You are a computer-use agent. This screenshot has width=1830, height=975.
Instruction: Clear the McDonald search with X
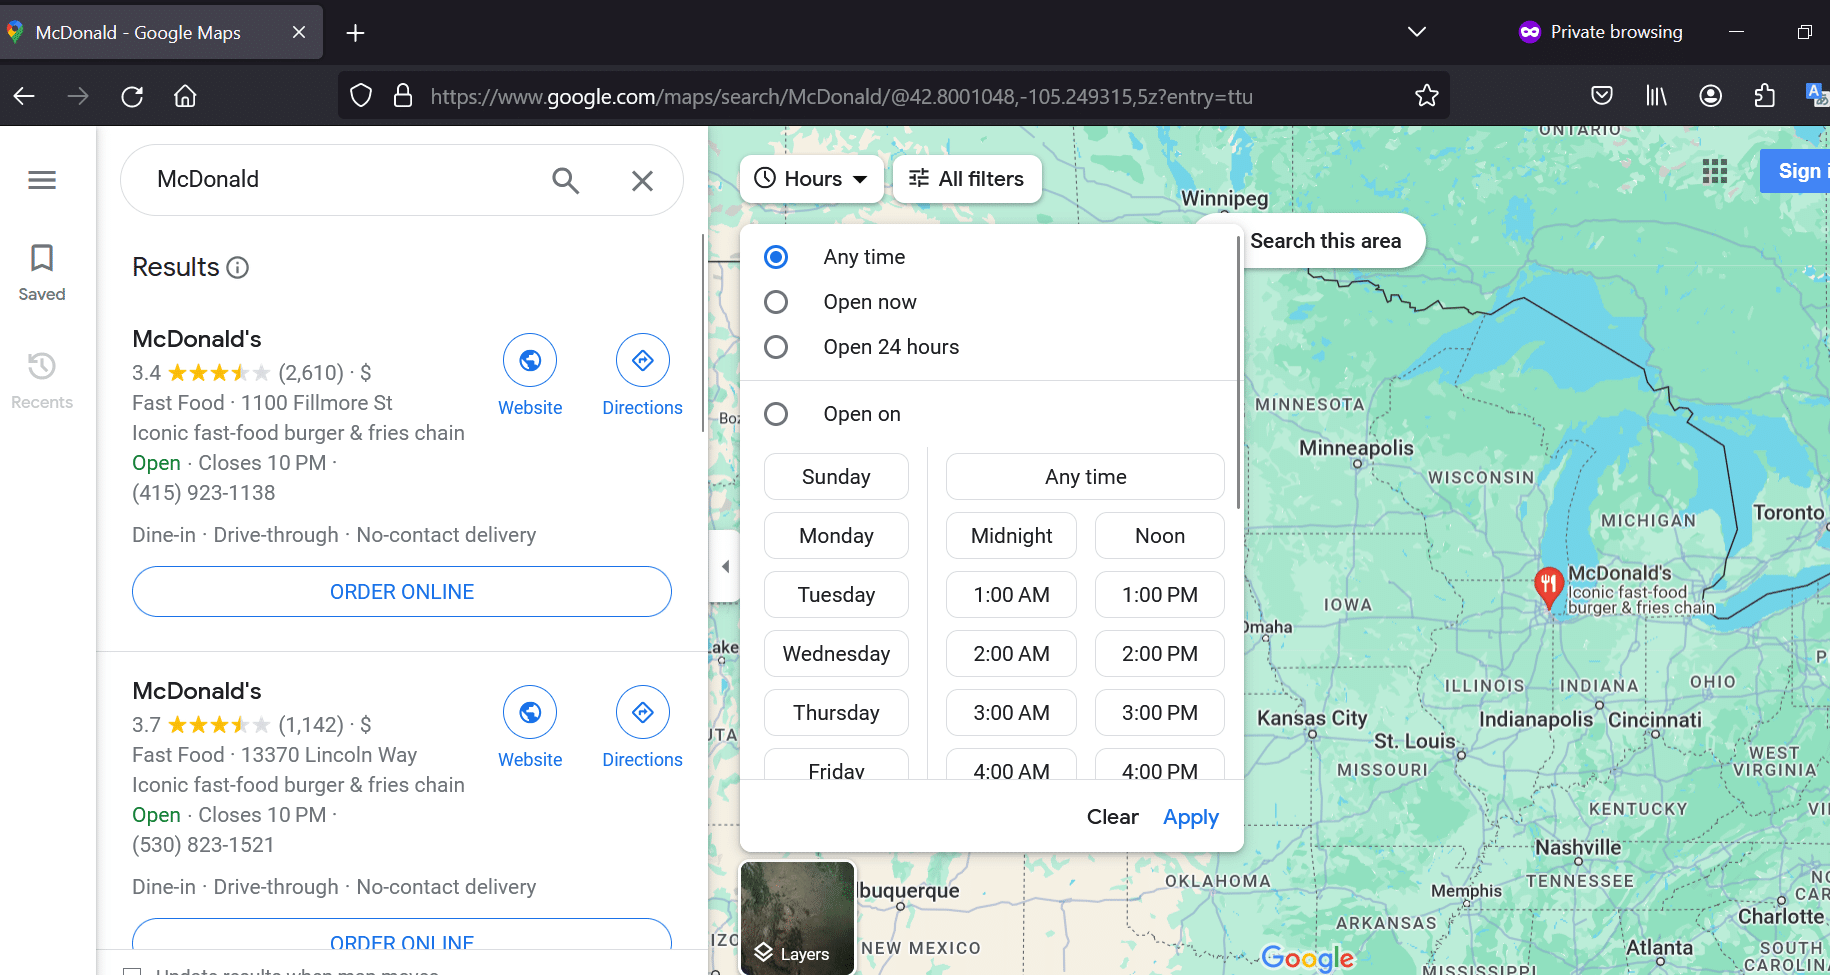coord(642,180)
